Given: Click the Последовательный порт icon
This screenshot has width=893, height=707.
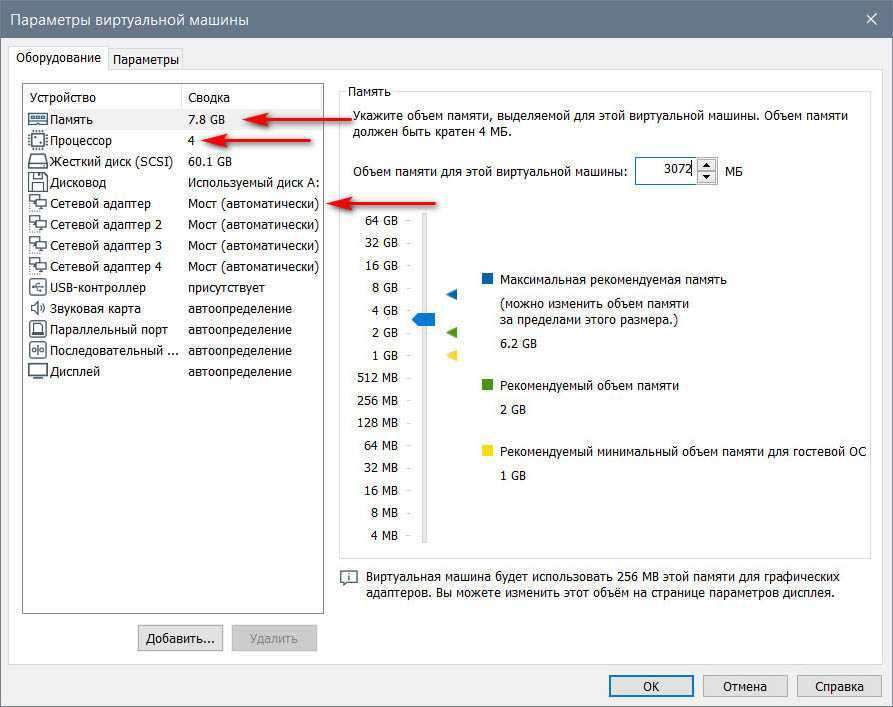Looking at the screenshot, I should (37, 351).
